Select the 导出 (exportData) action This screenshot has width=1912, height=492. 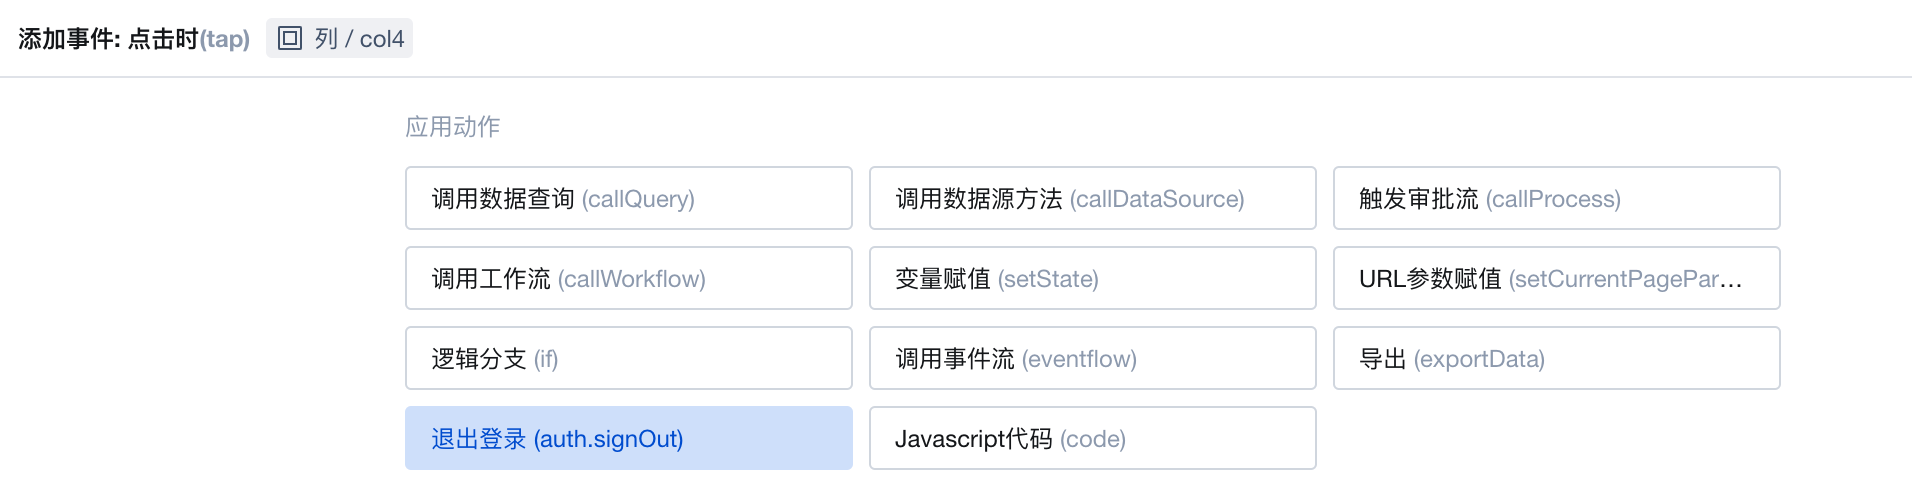click(x=1557, y=358)
